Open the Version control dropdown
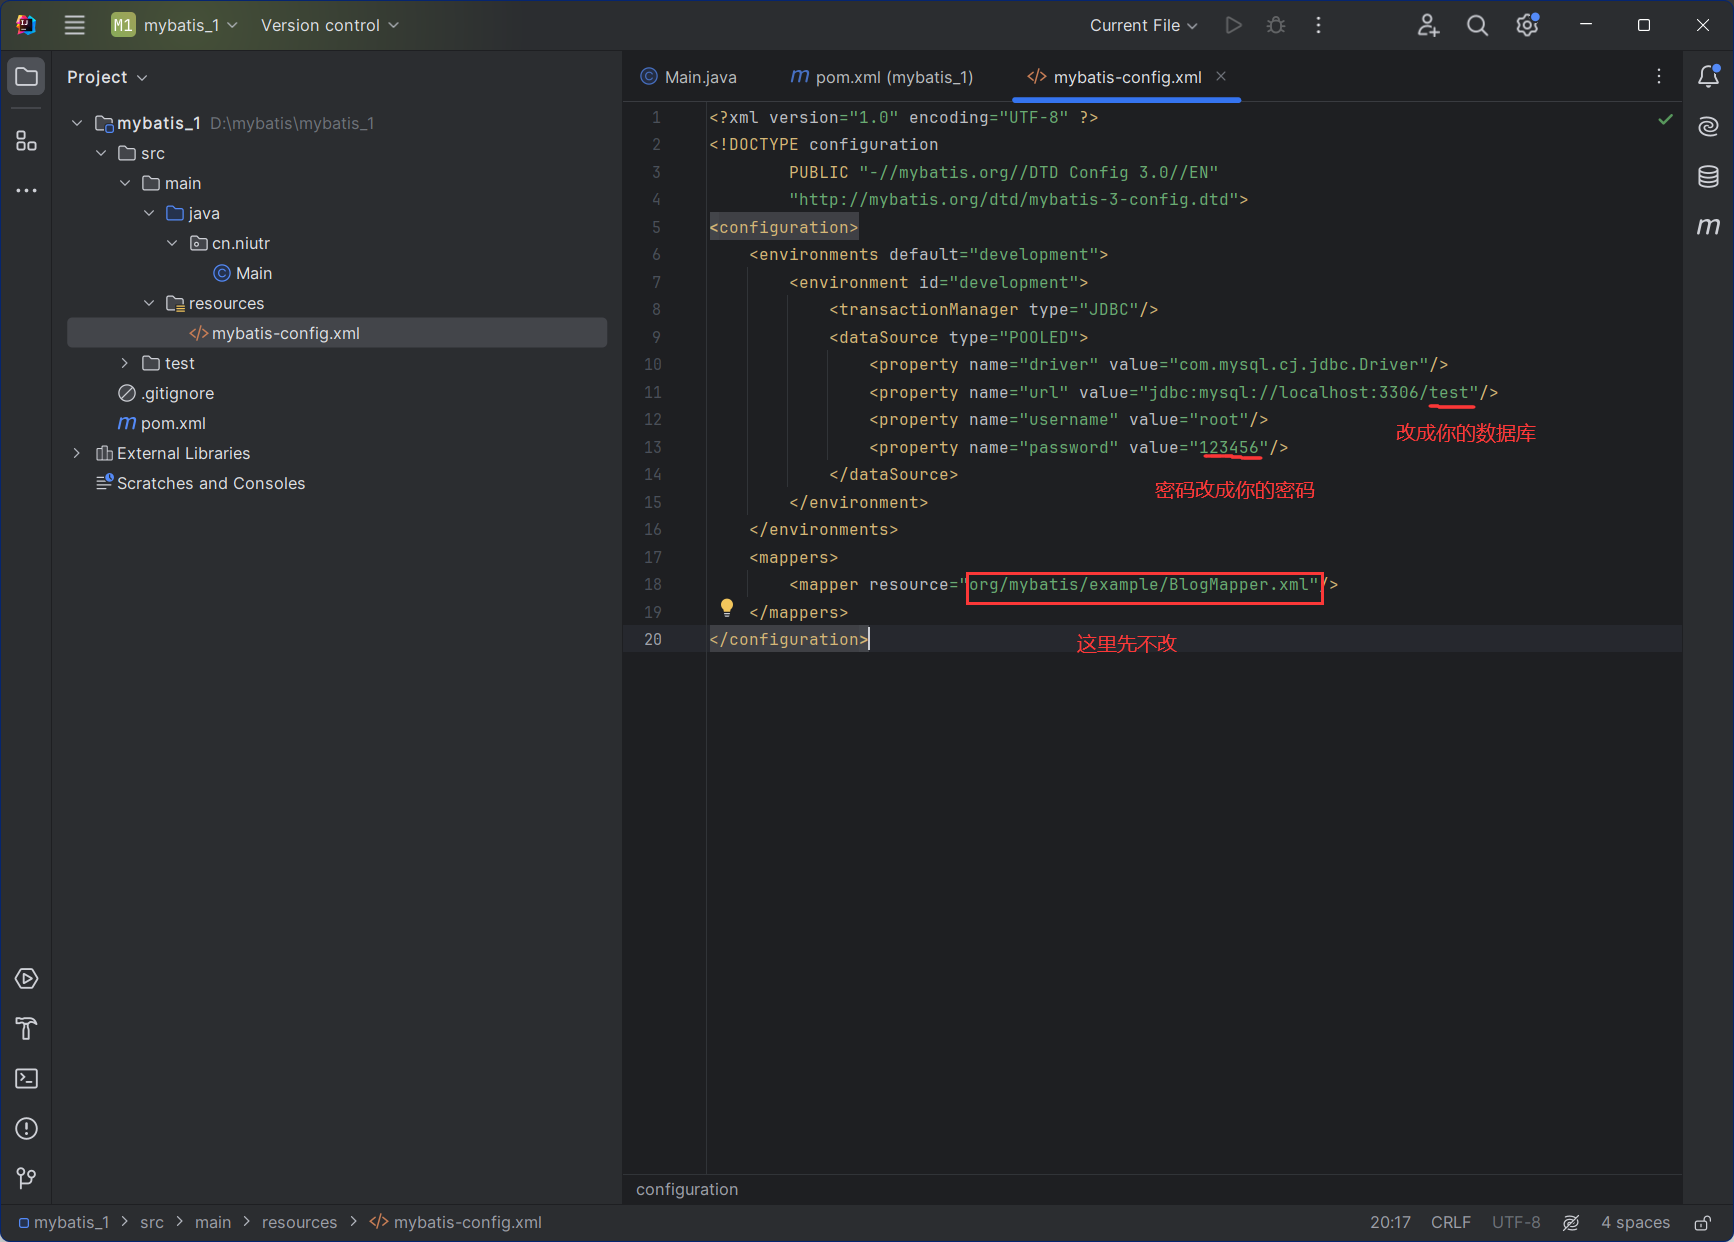 pos(329,25)
